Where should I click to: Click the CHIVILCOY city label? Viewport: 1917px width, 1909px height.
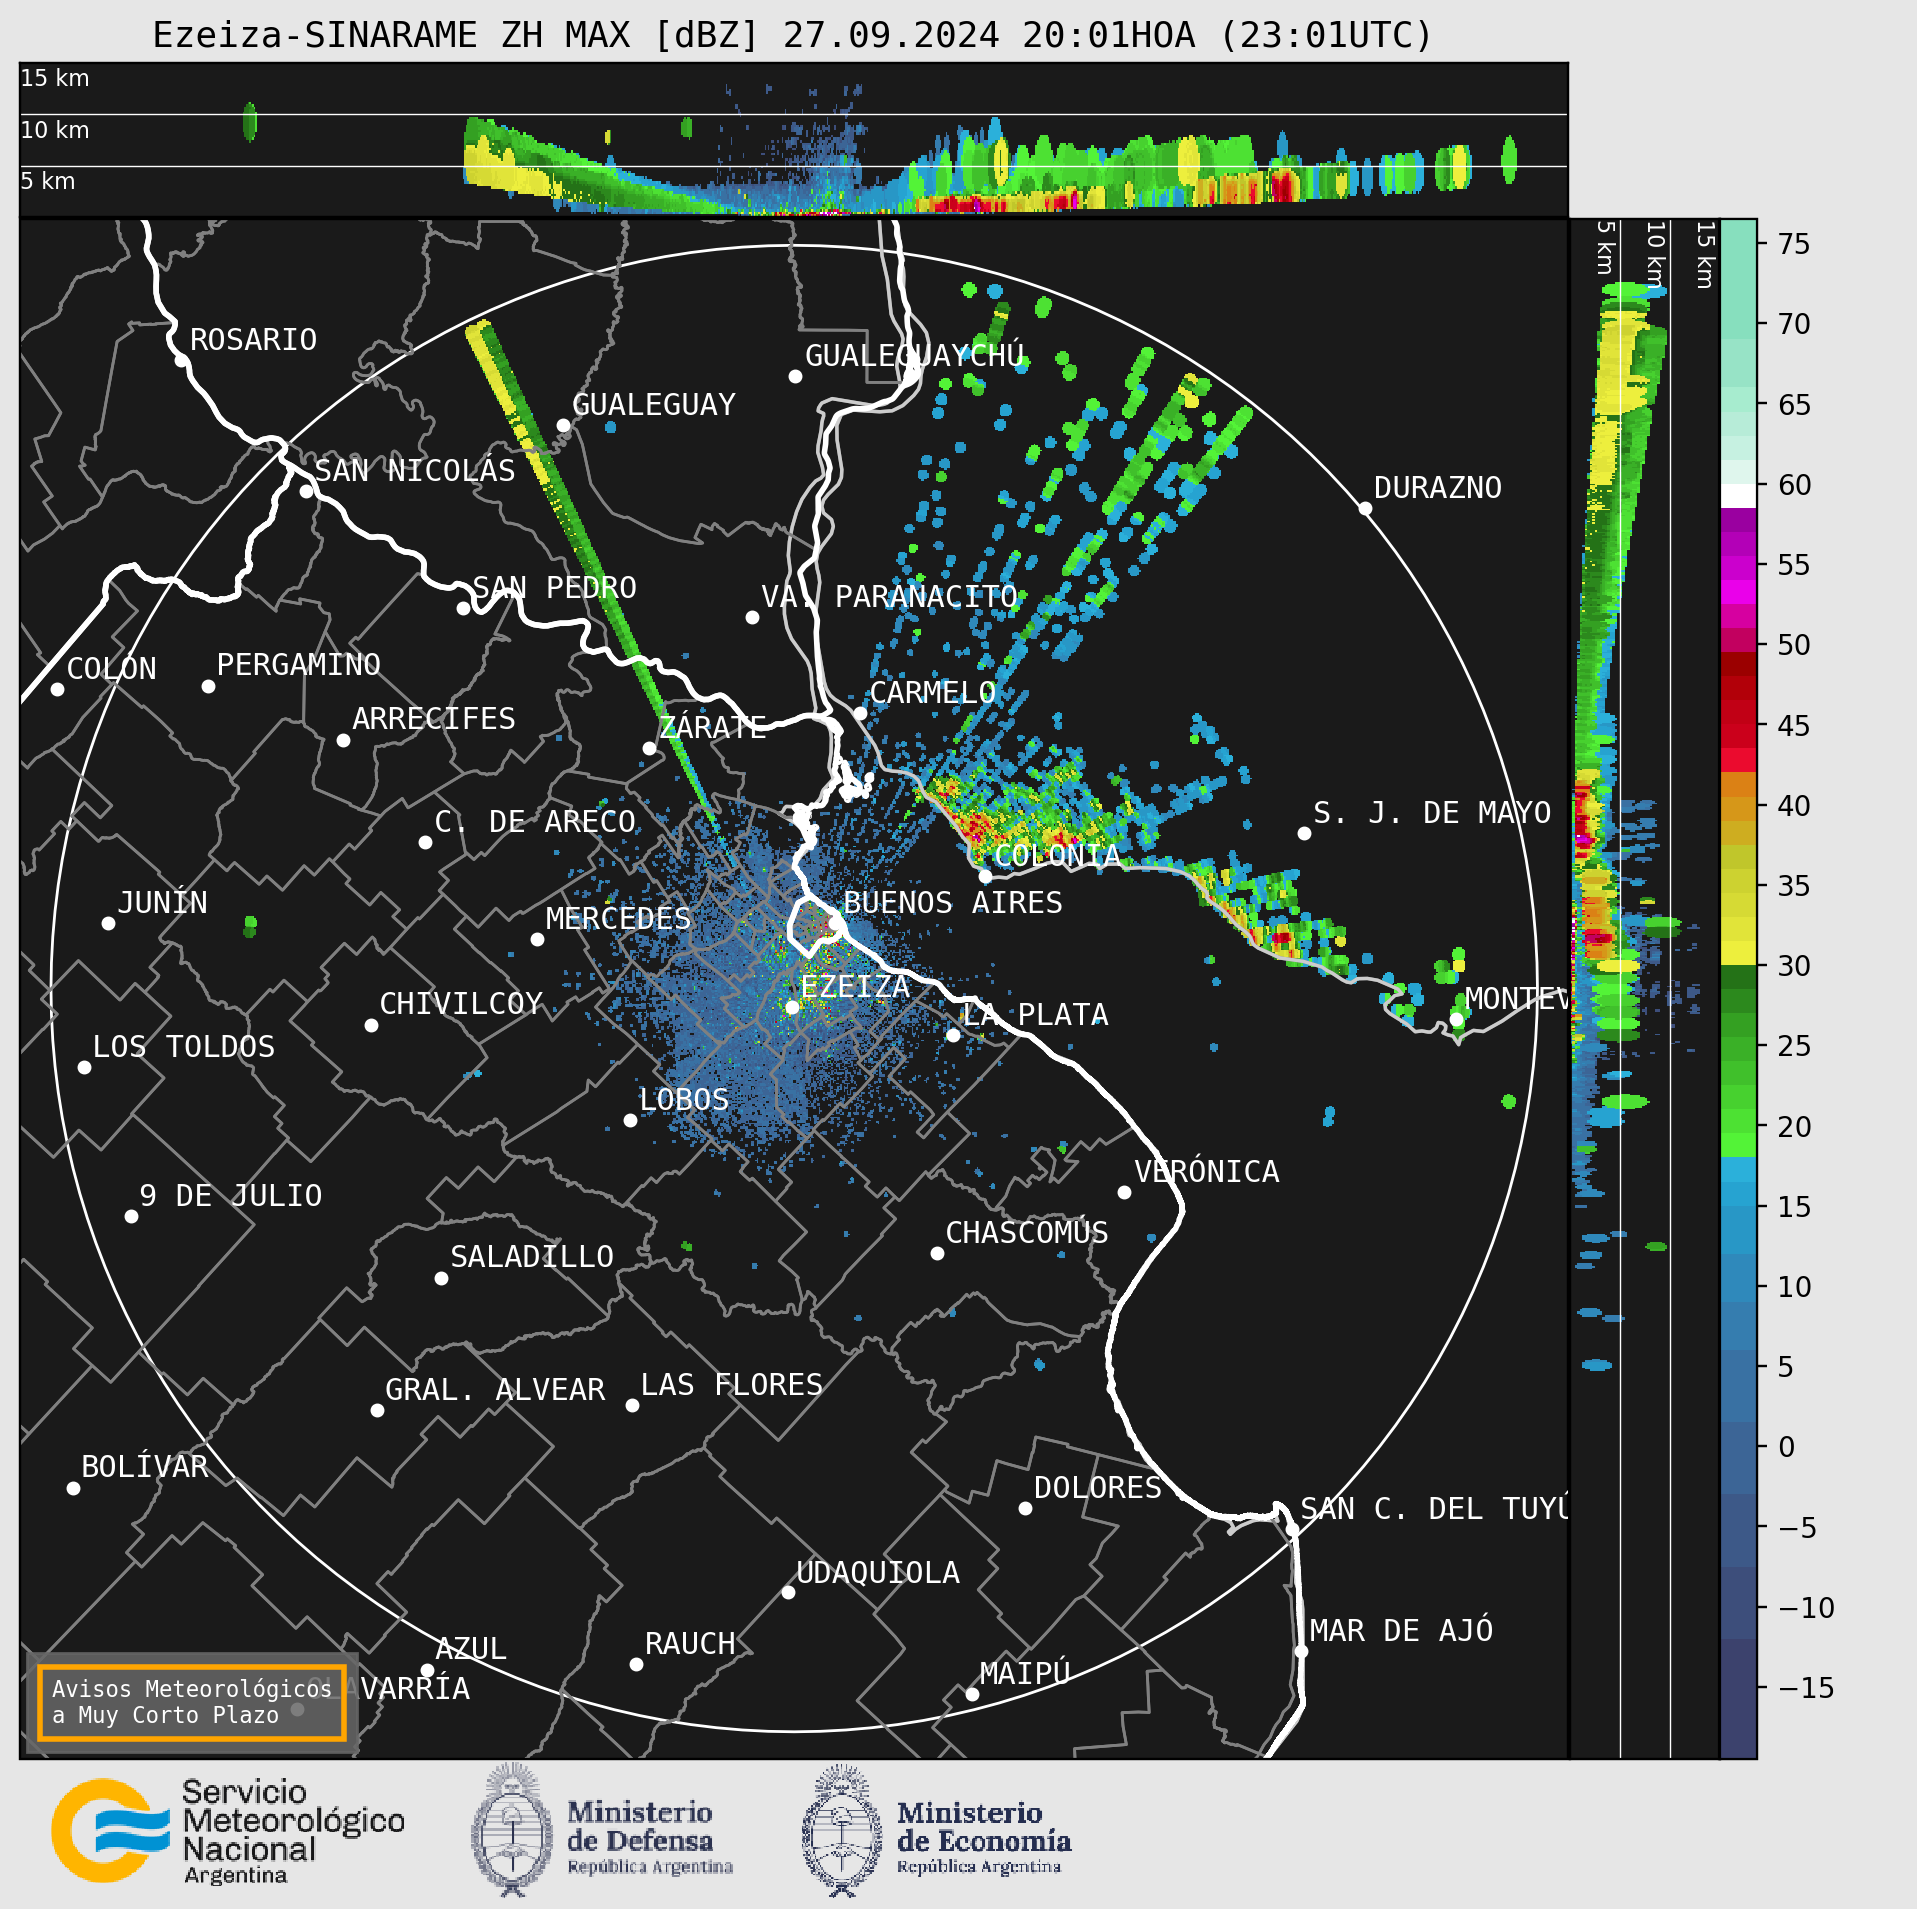(461, 1004)
